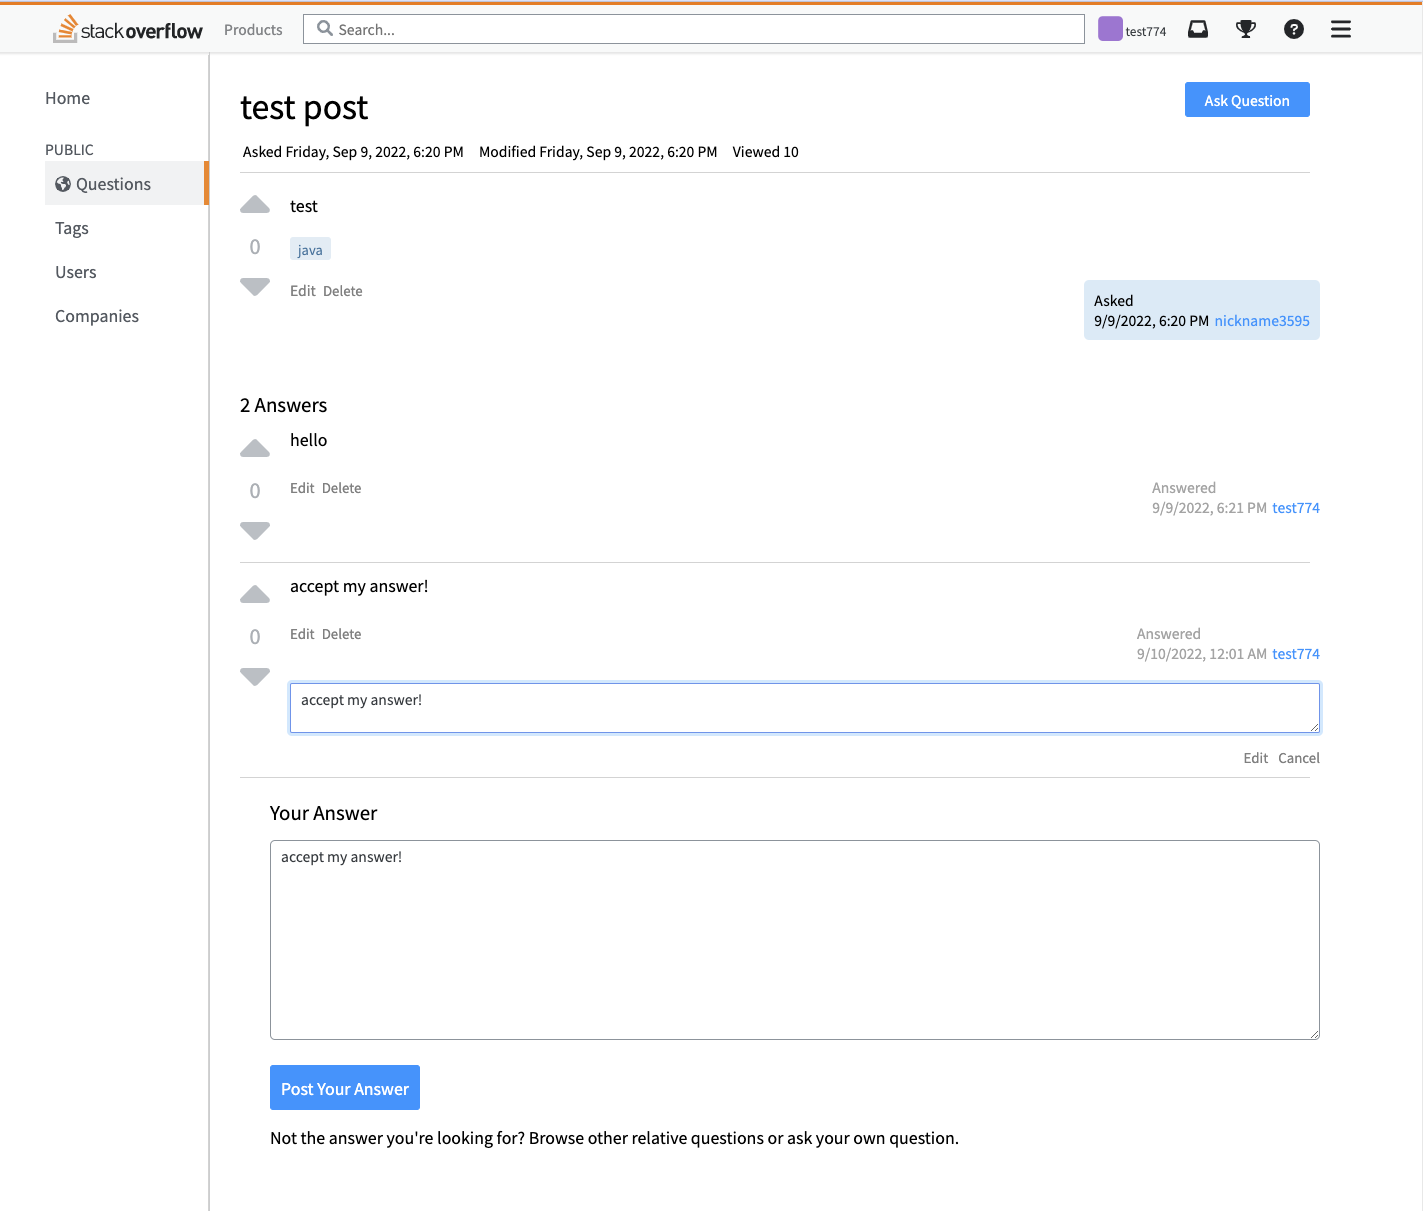Click Post Your Answer button

[345, 1088]
